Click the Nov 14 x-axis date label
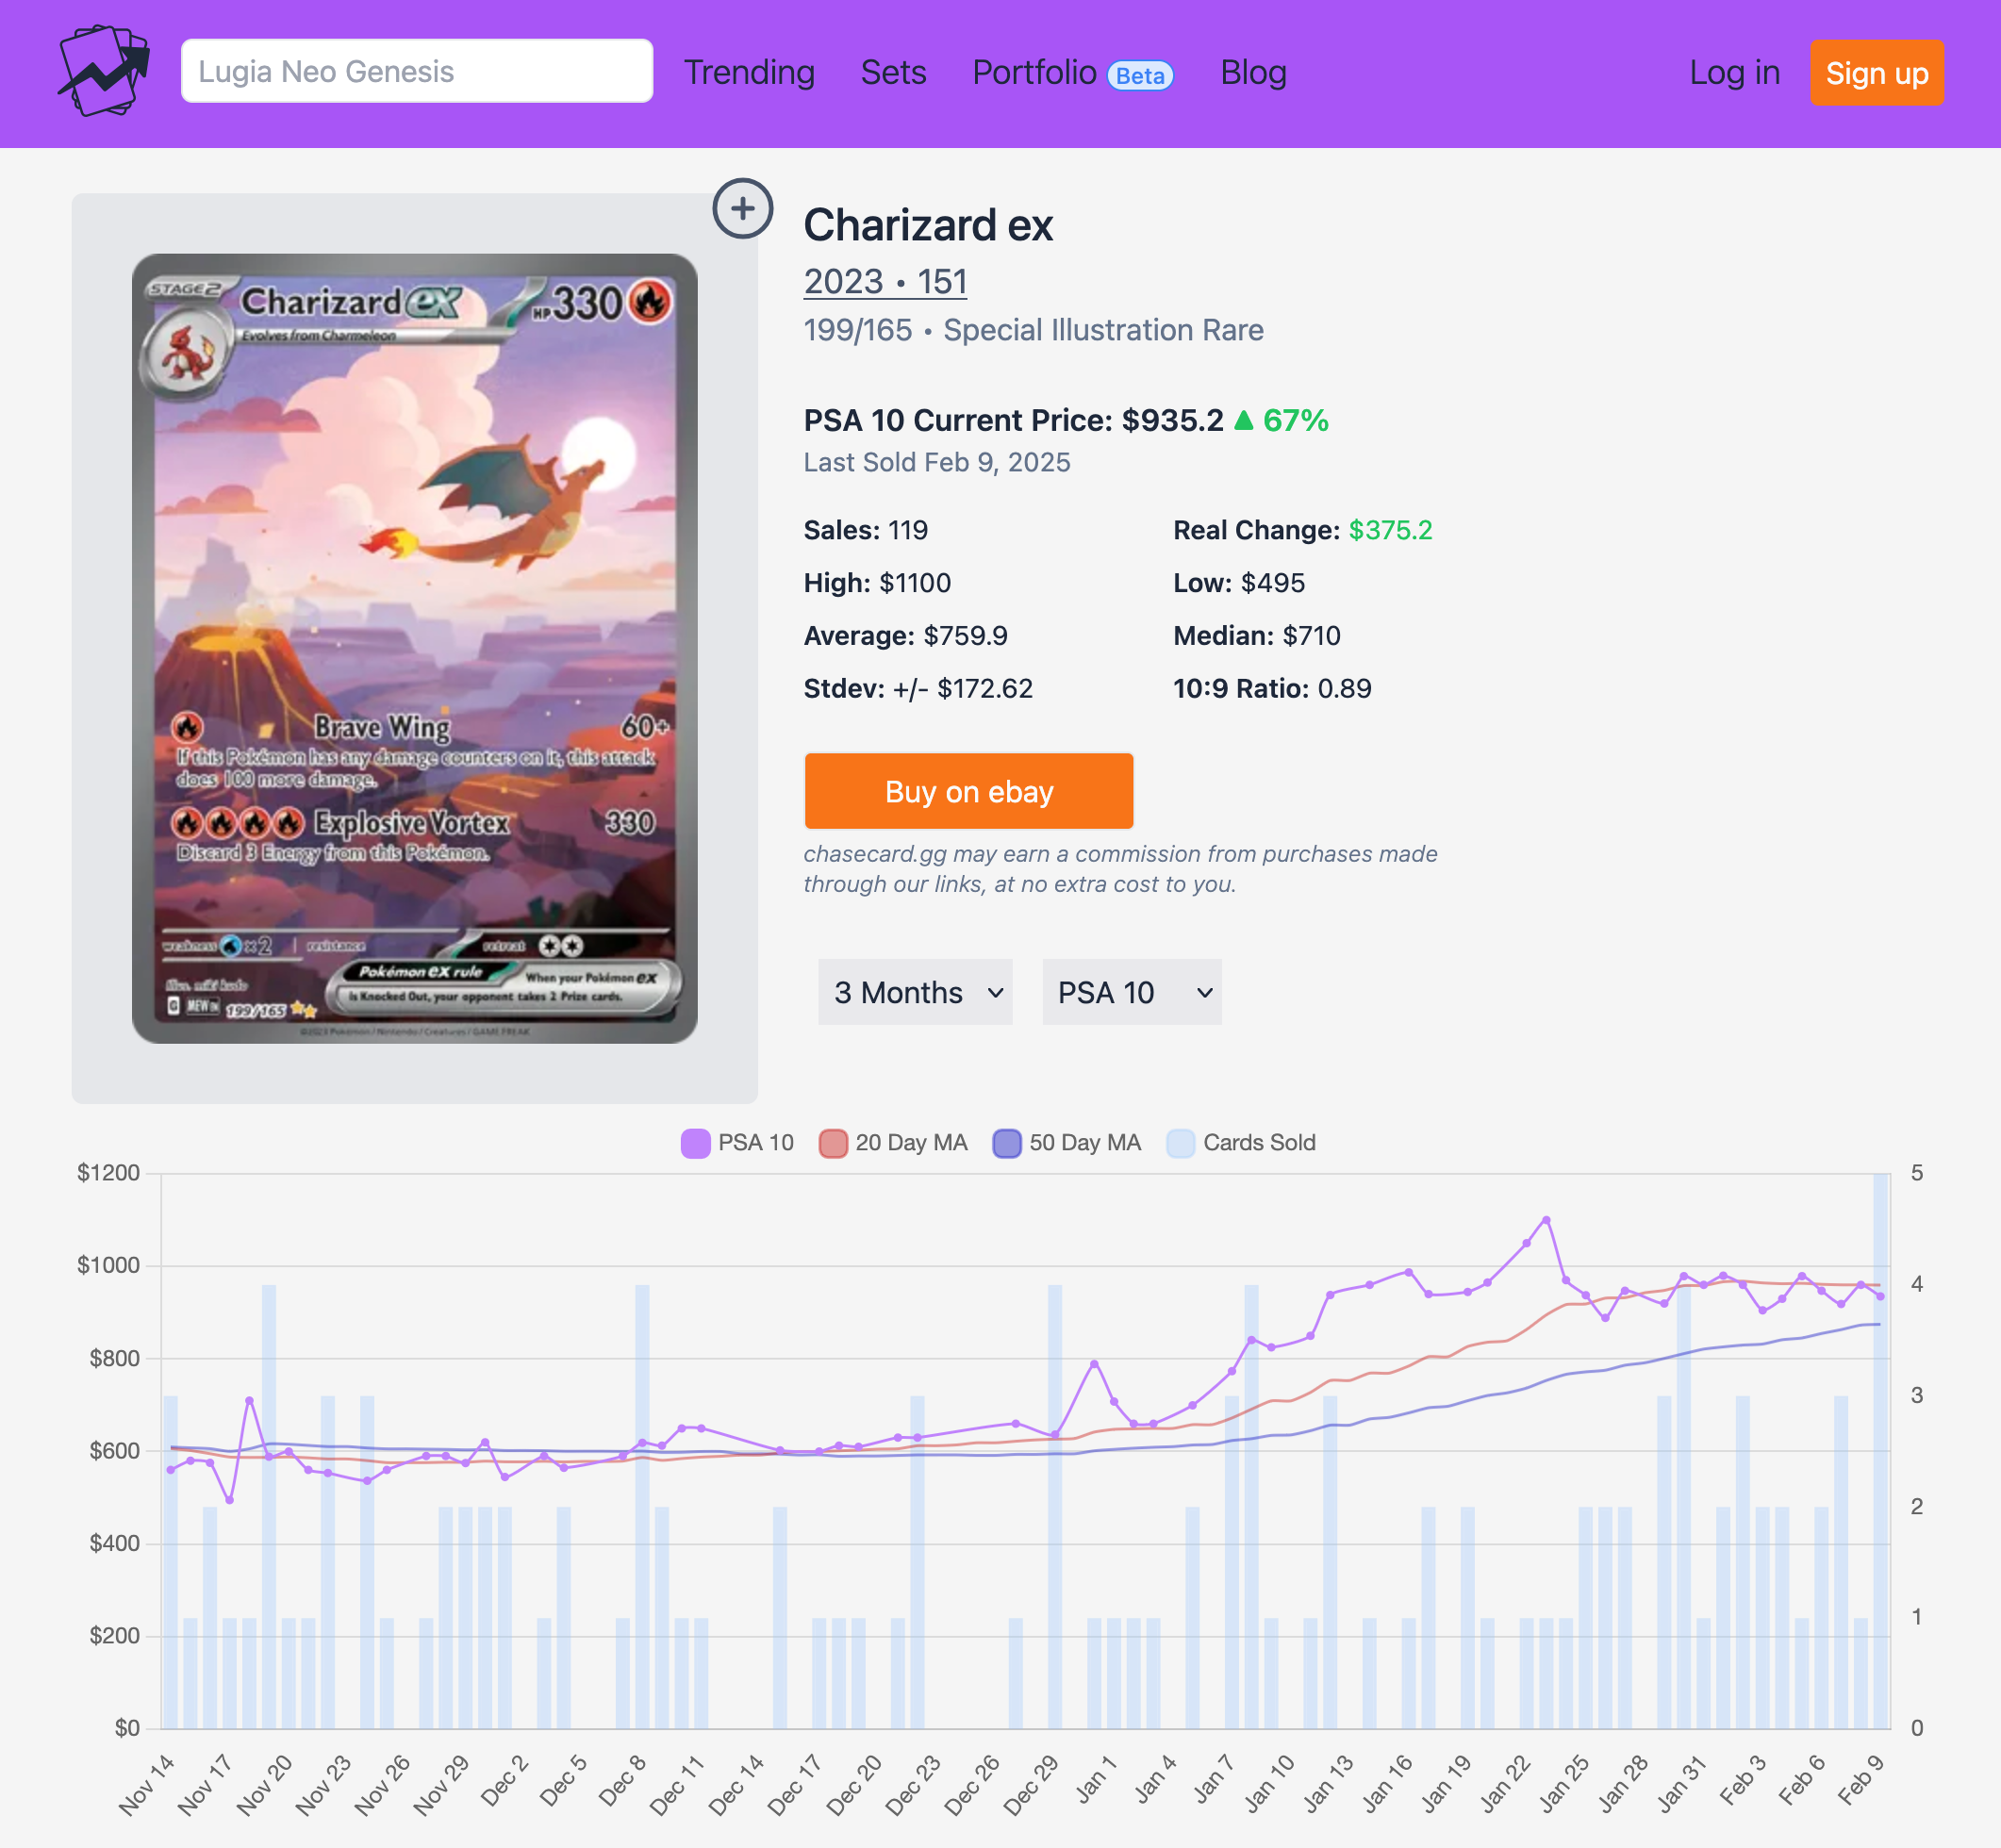The width and height of the screenshot is (2001, 1848). click(x=146, y=1786)
